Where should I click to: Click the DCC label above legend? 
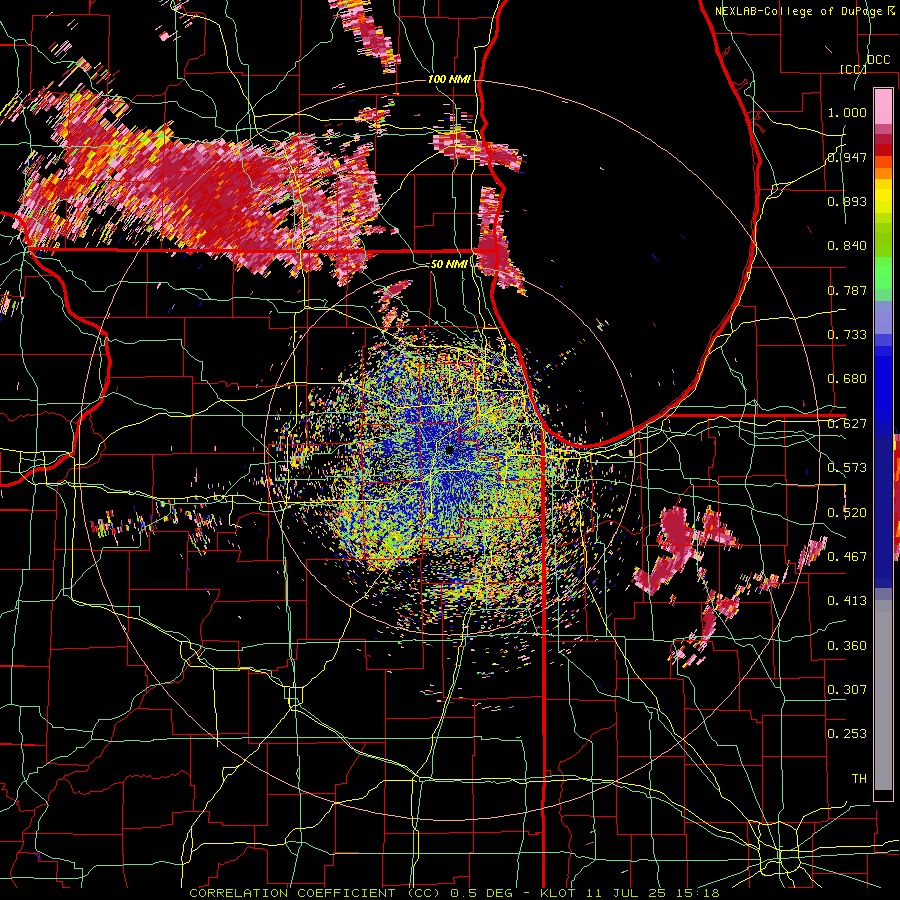pos(878,60)
